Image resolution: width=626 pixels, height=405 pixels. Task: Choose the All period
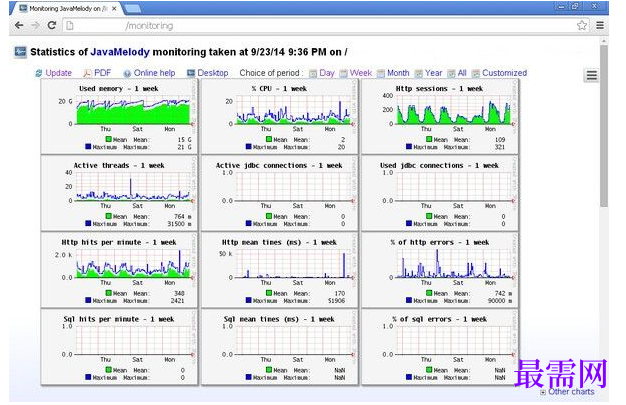coord(462,73)
